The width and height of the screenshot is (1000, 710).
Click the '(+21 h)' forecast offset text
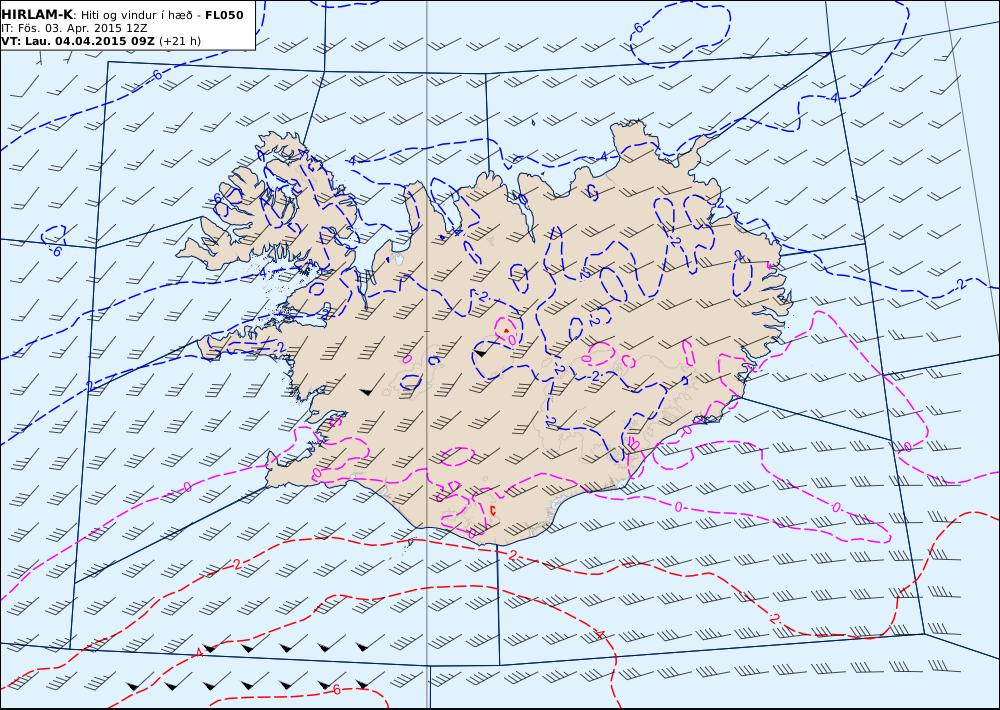180,41
